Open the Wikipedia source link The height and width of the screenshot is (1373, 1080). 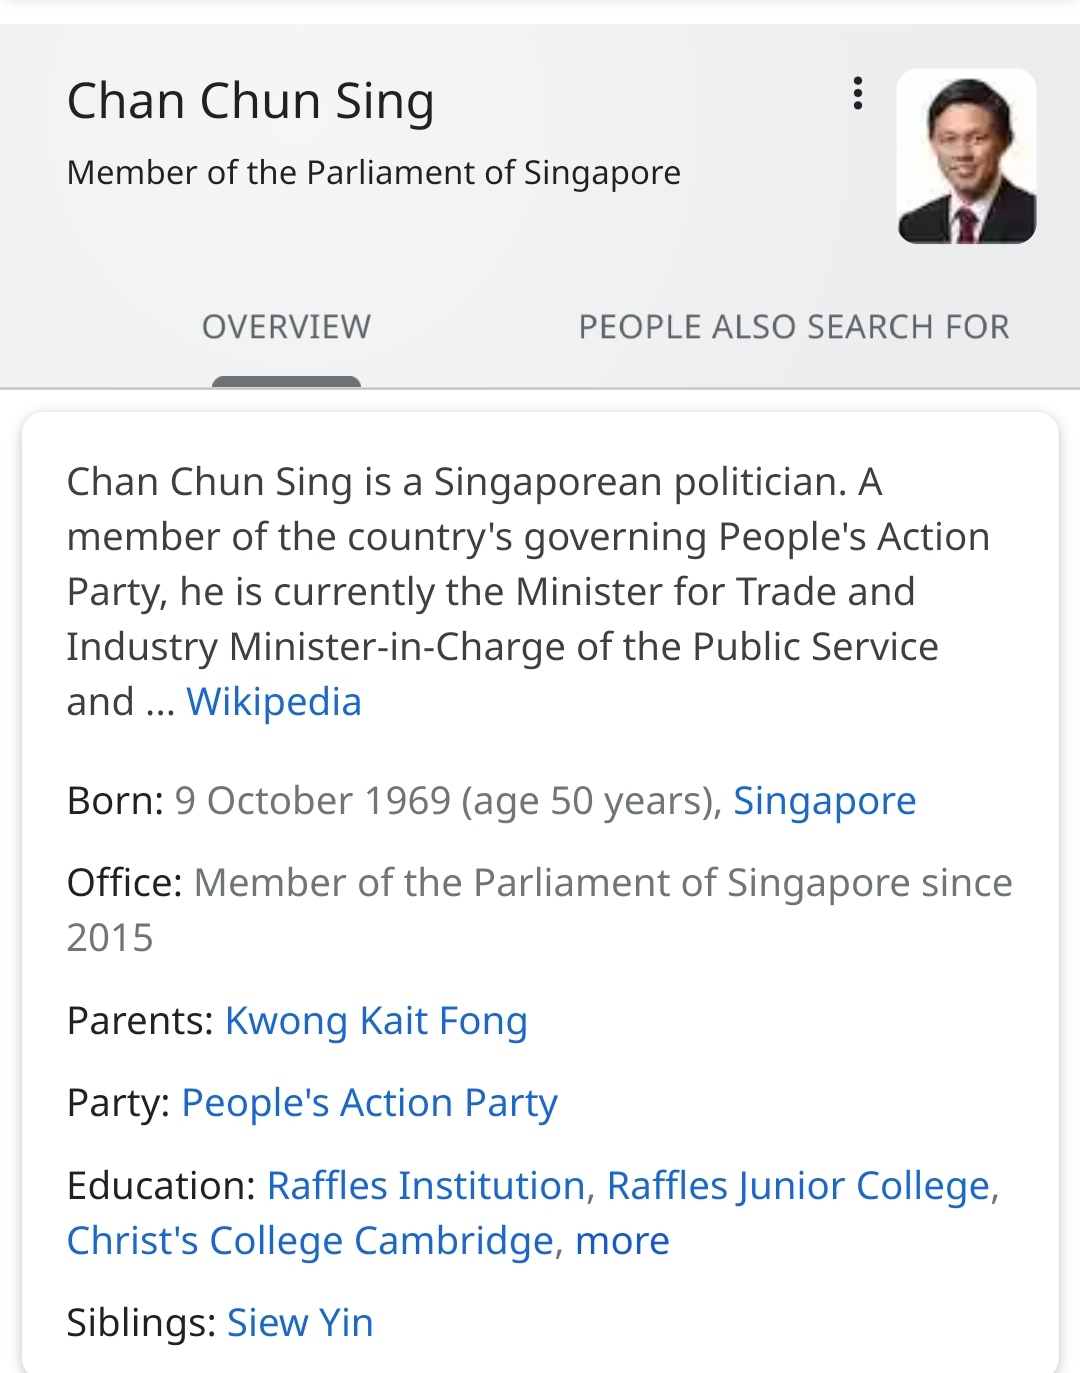(274, 702)
